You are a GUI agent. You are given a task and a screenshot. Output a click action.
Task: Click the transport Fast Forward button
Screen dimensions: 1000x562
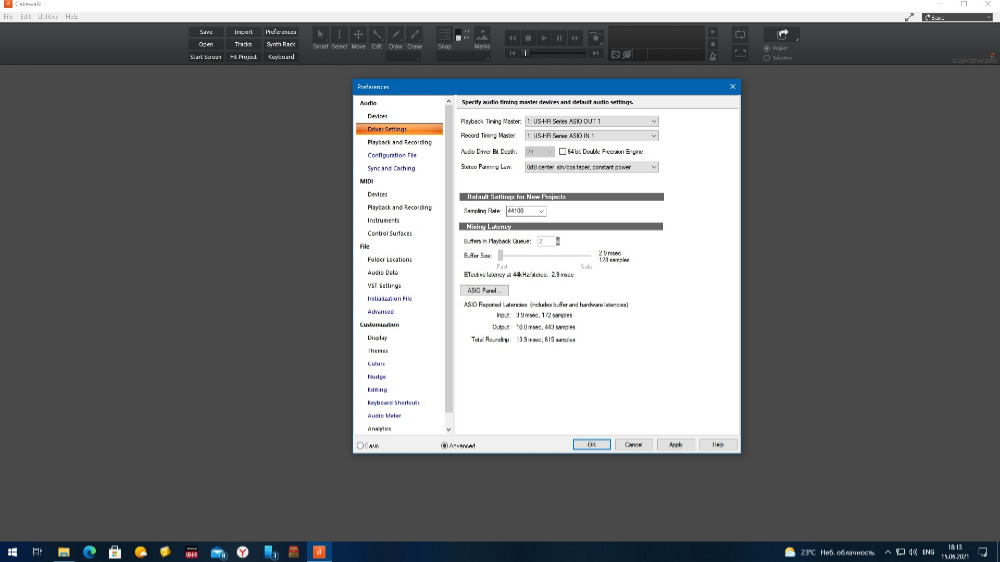(575, 38)
